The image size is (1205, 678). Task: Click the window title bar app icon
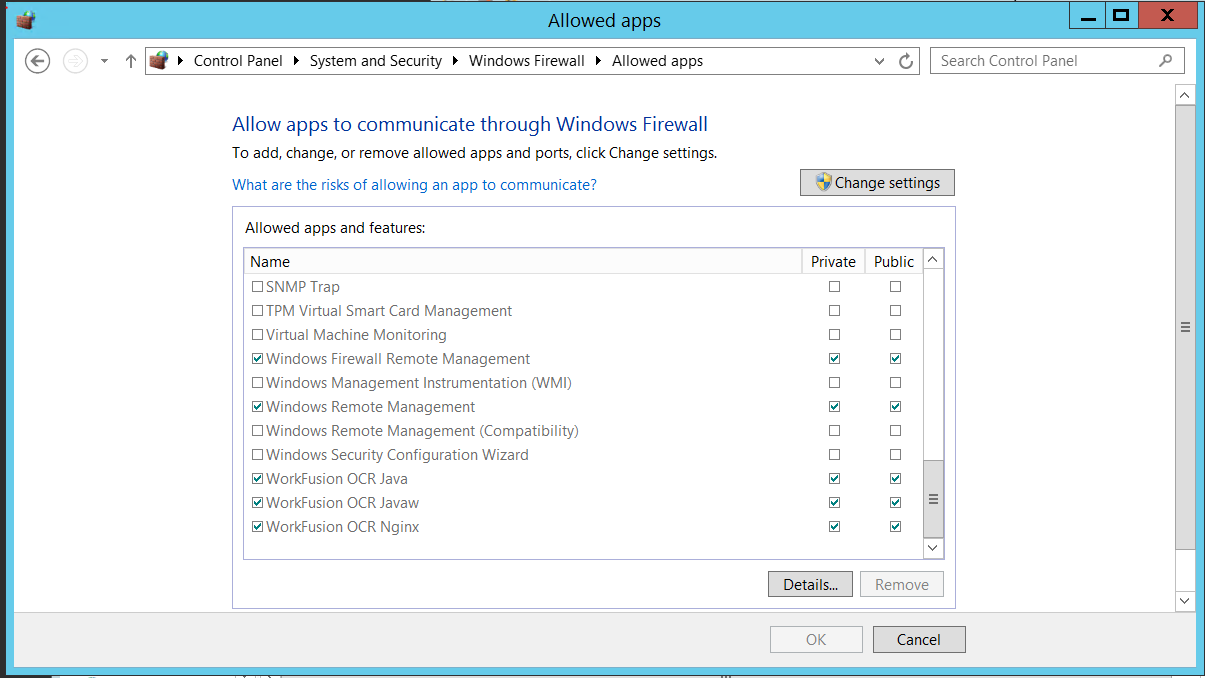(25, 20)
